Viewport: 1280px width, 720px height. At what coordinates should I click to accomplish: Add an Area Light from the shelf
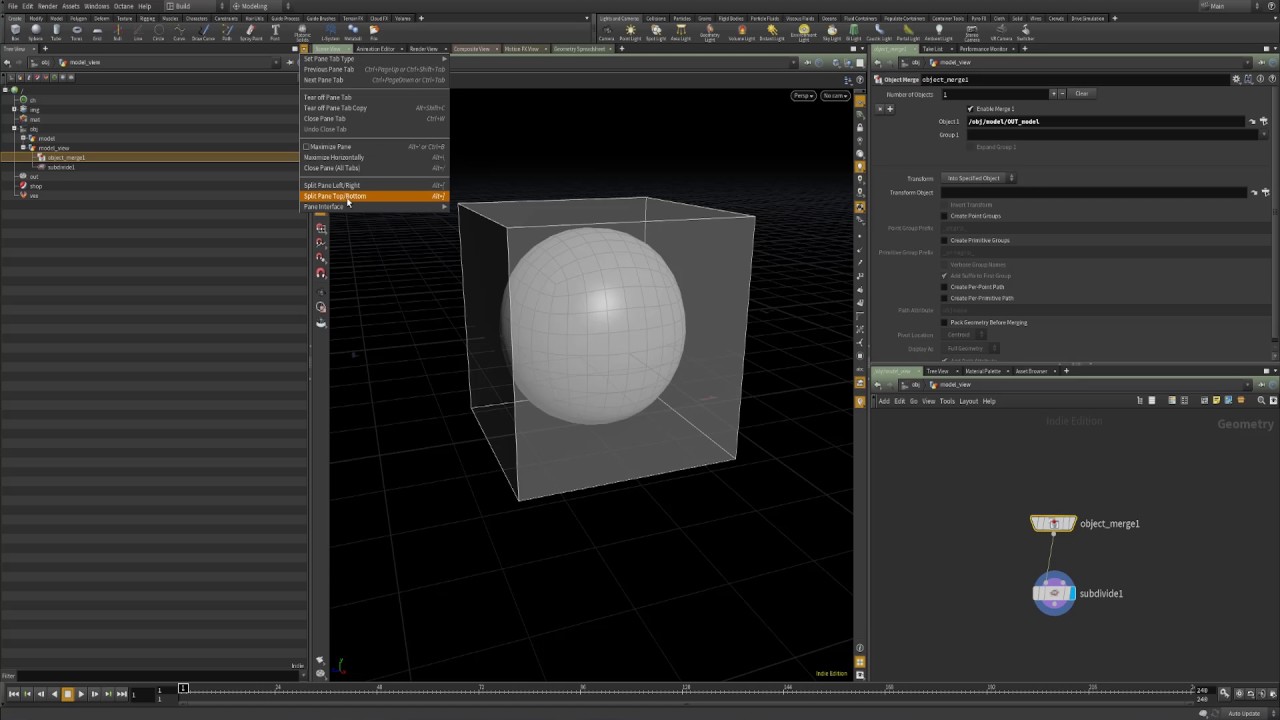tap(680, 32)
